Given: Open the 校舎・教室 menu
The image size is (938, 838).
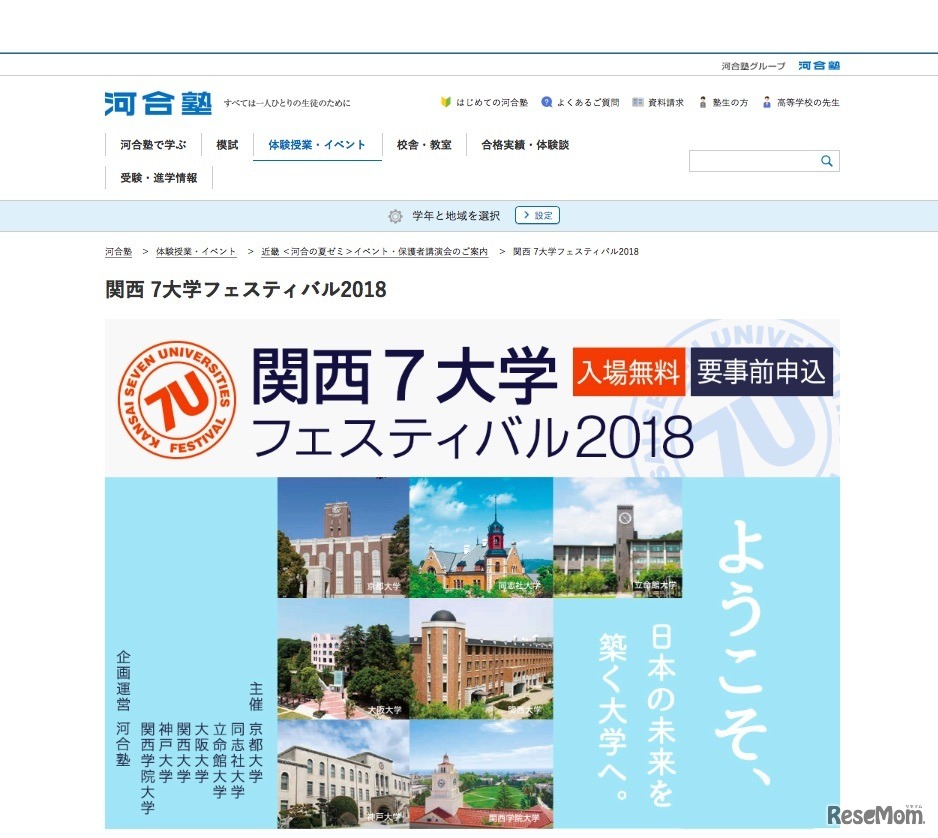Looking at the screenshot, I should (422, 144).
